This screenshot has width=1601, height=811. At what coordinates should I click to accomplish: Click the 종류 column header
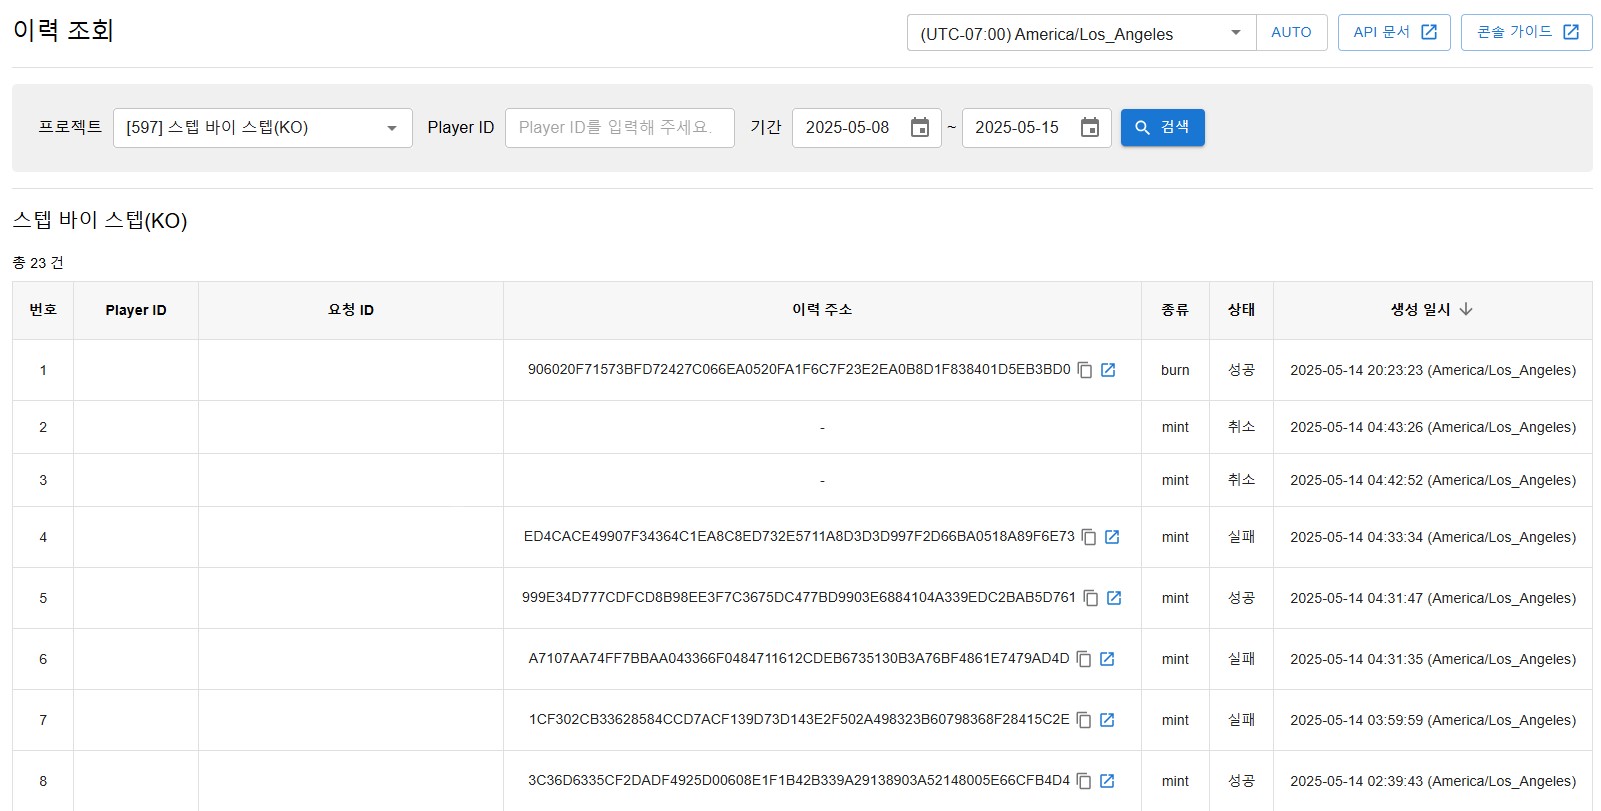tap(1175, 310)
